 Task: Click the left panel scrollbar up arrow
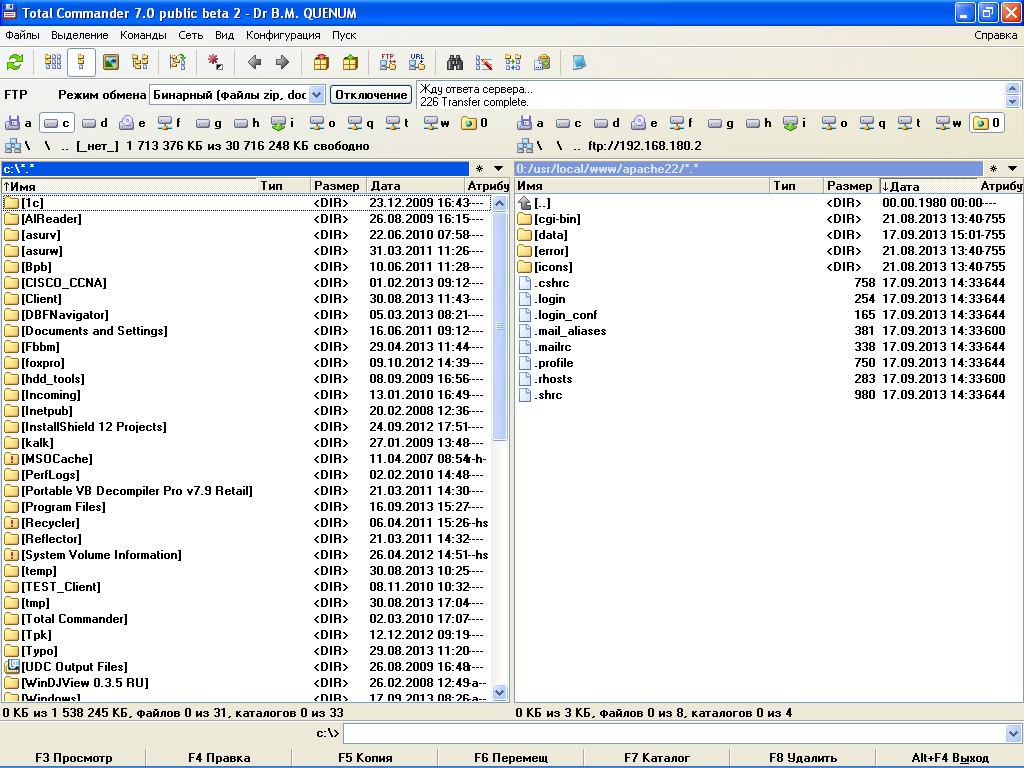(x=500, y=203)
